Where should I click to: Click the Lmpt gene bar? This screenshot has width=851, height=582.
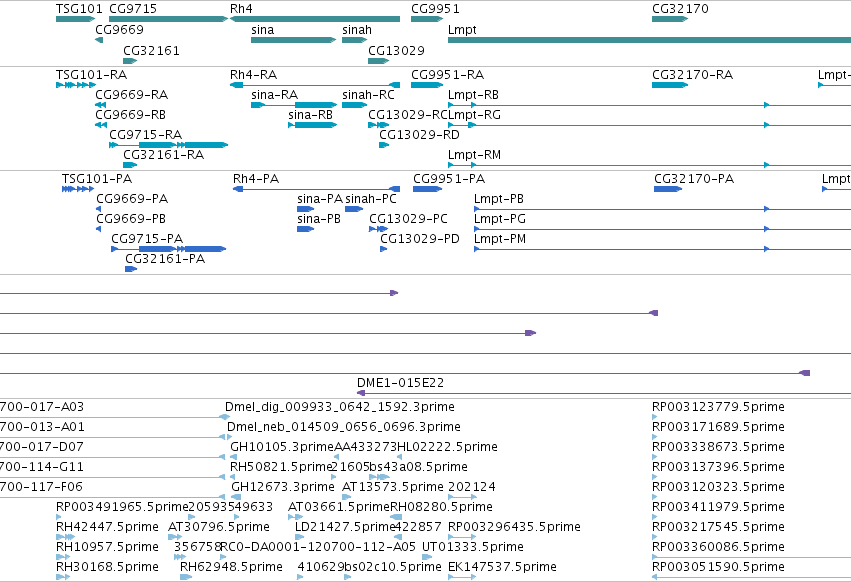click(649, 40)
